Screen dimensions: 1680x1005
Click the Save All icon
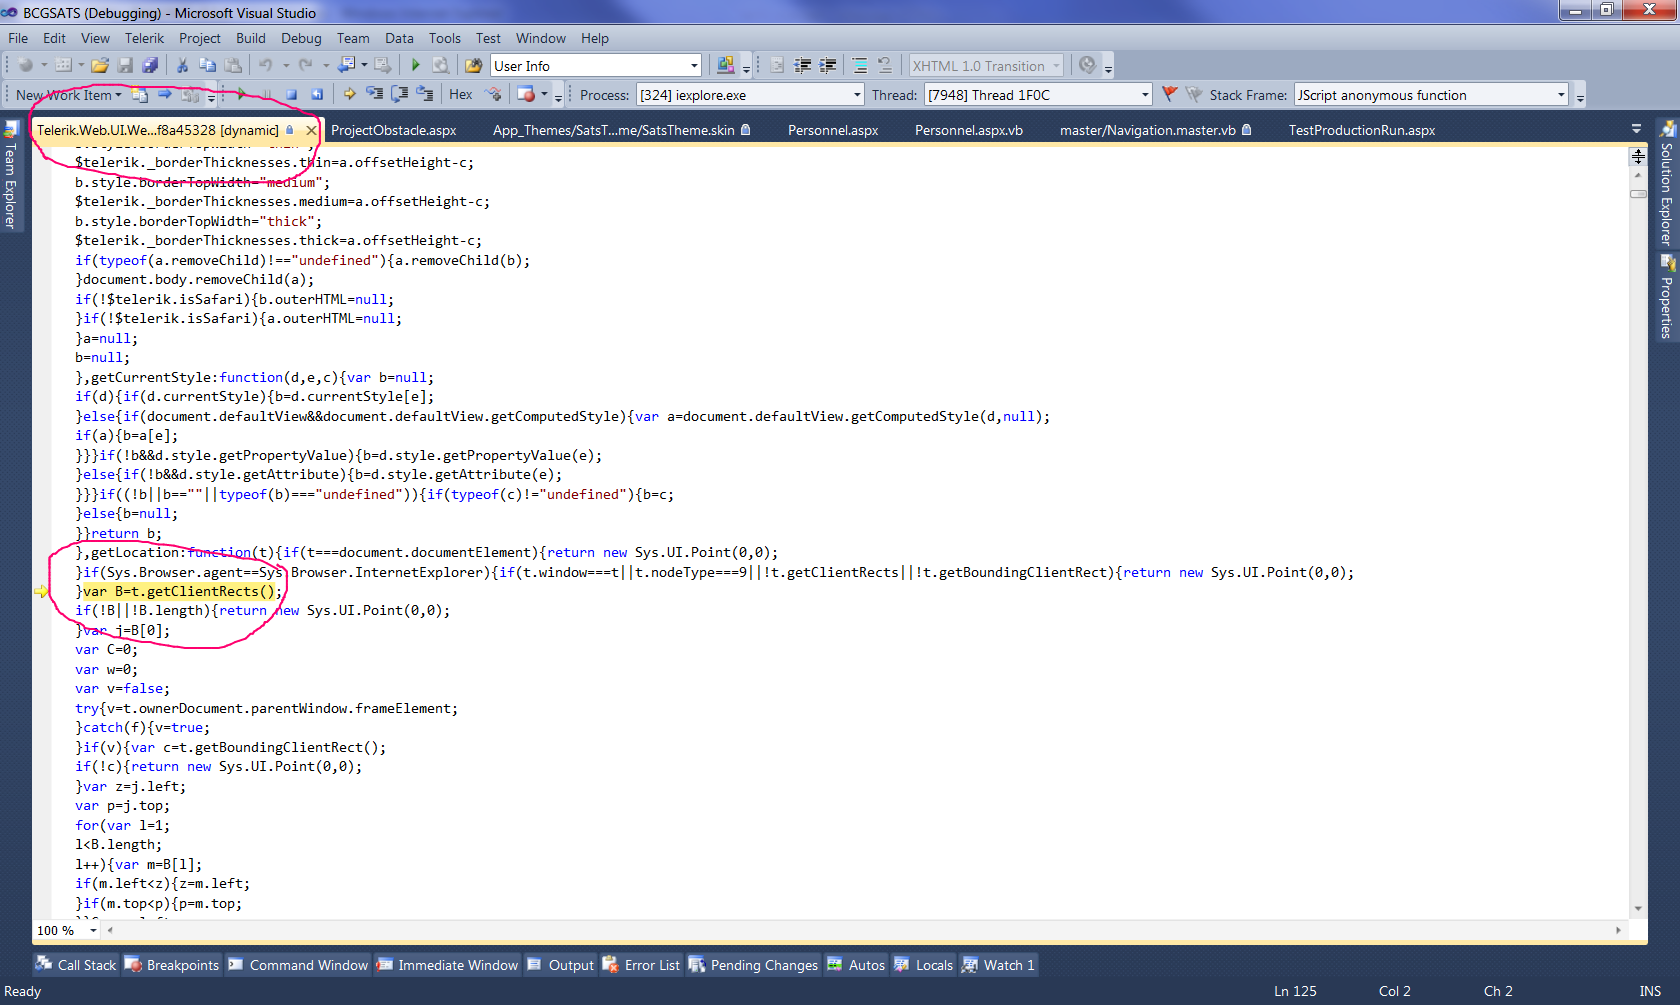tap(150, 65)
